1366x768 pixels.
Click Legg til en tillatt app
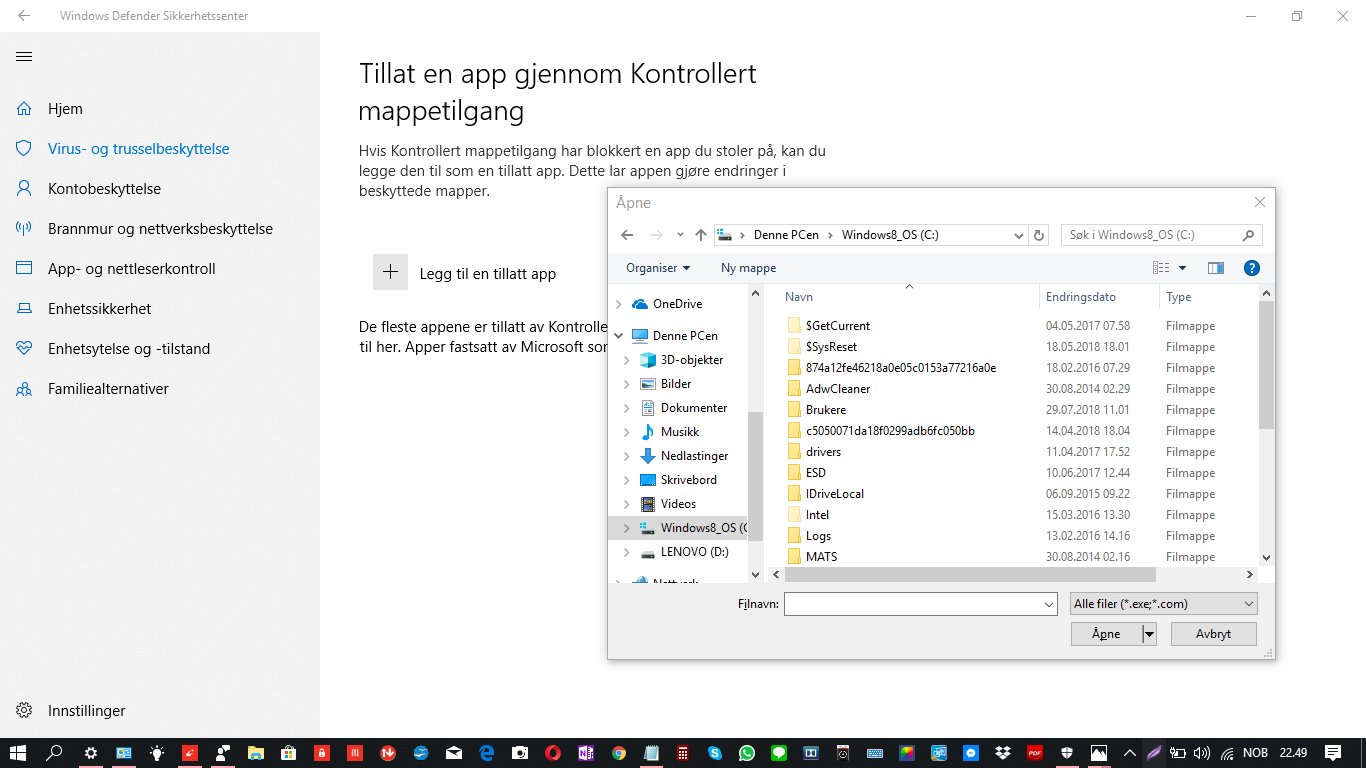coord(487,274)
